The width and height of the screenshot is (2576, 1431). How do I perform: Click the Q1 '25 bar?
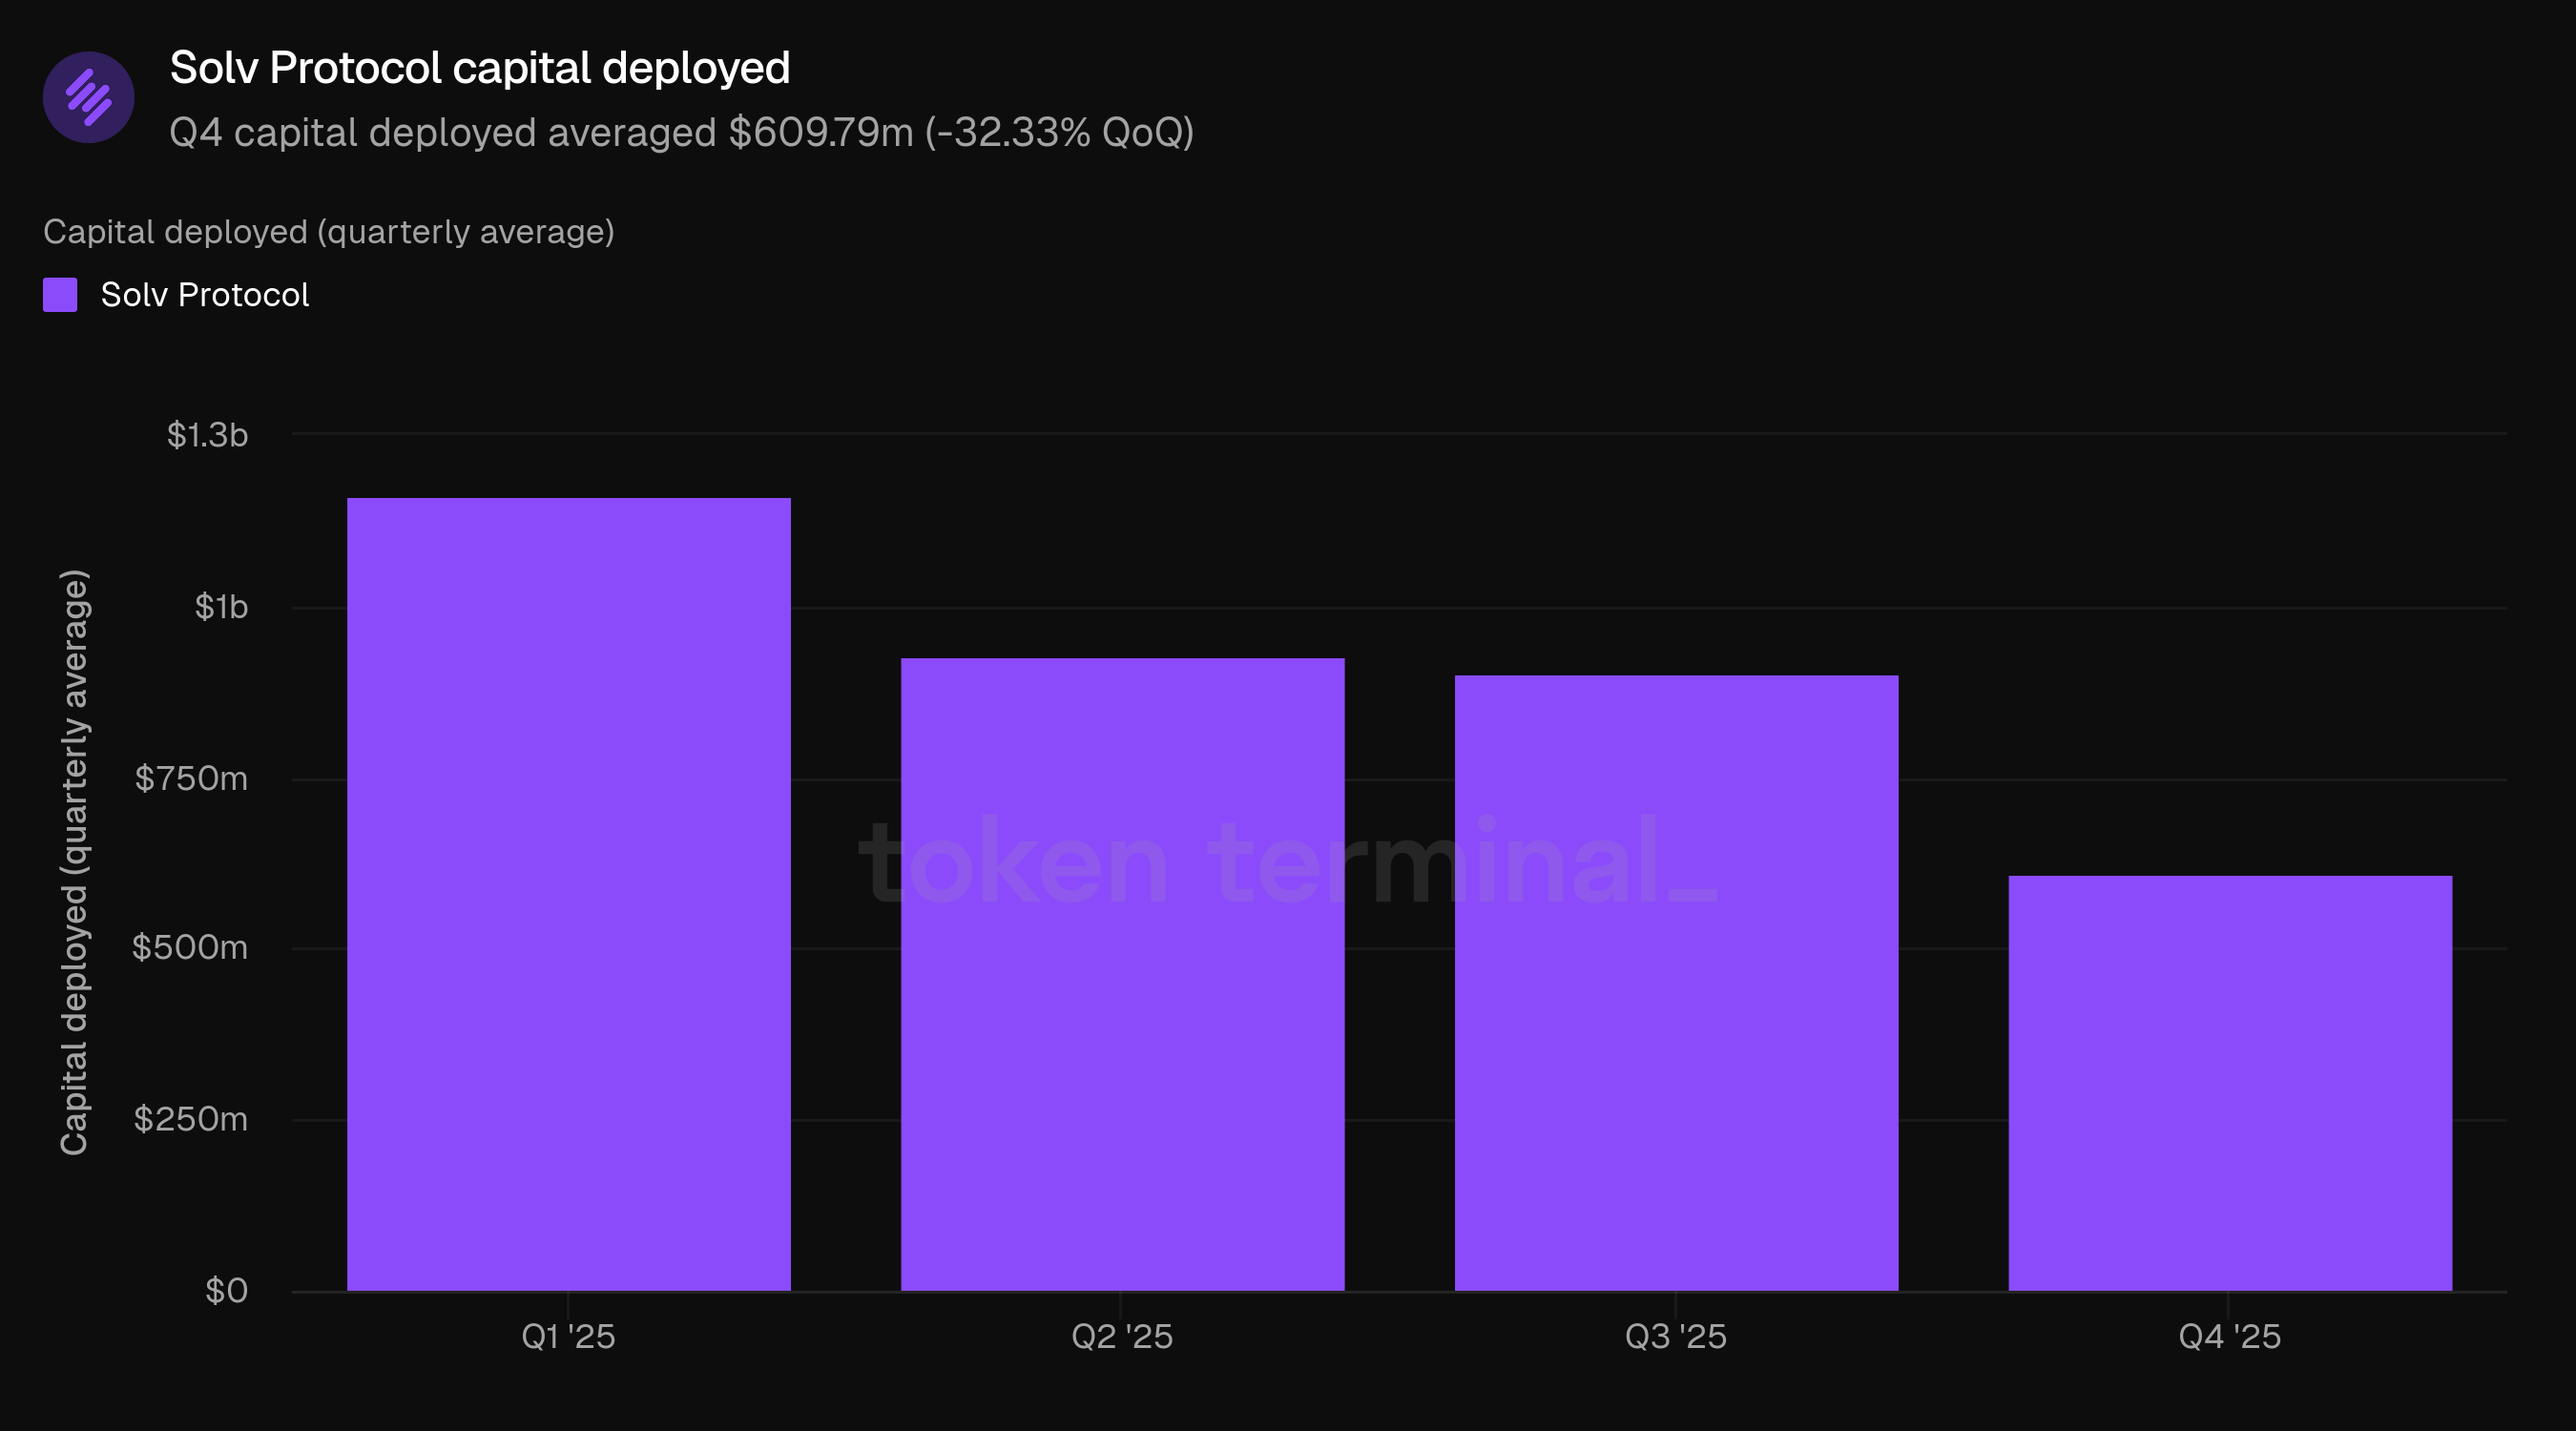tap(568, 894)
